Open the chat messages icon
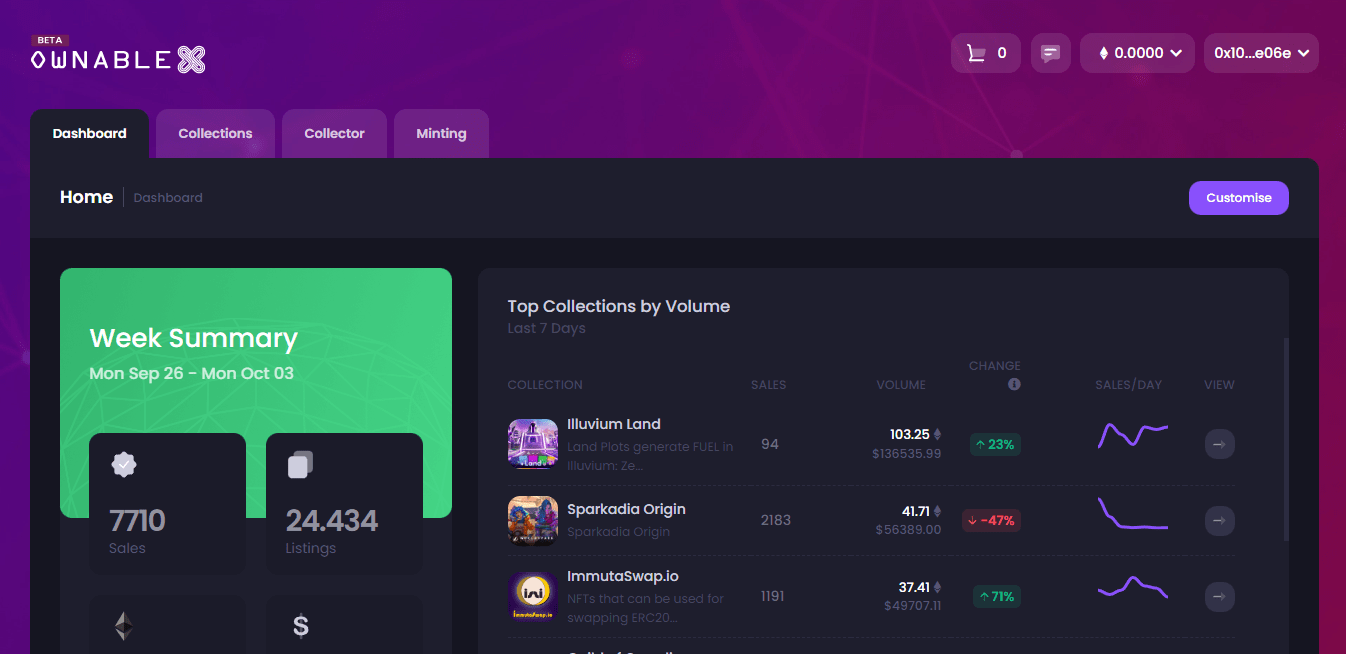This screenshot has width=1346, height=654. click(1050, 53)
